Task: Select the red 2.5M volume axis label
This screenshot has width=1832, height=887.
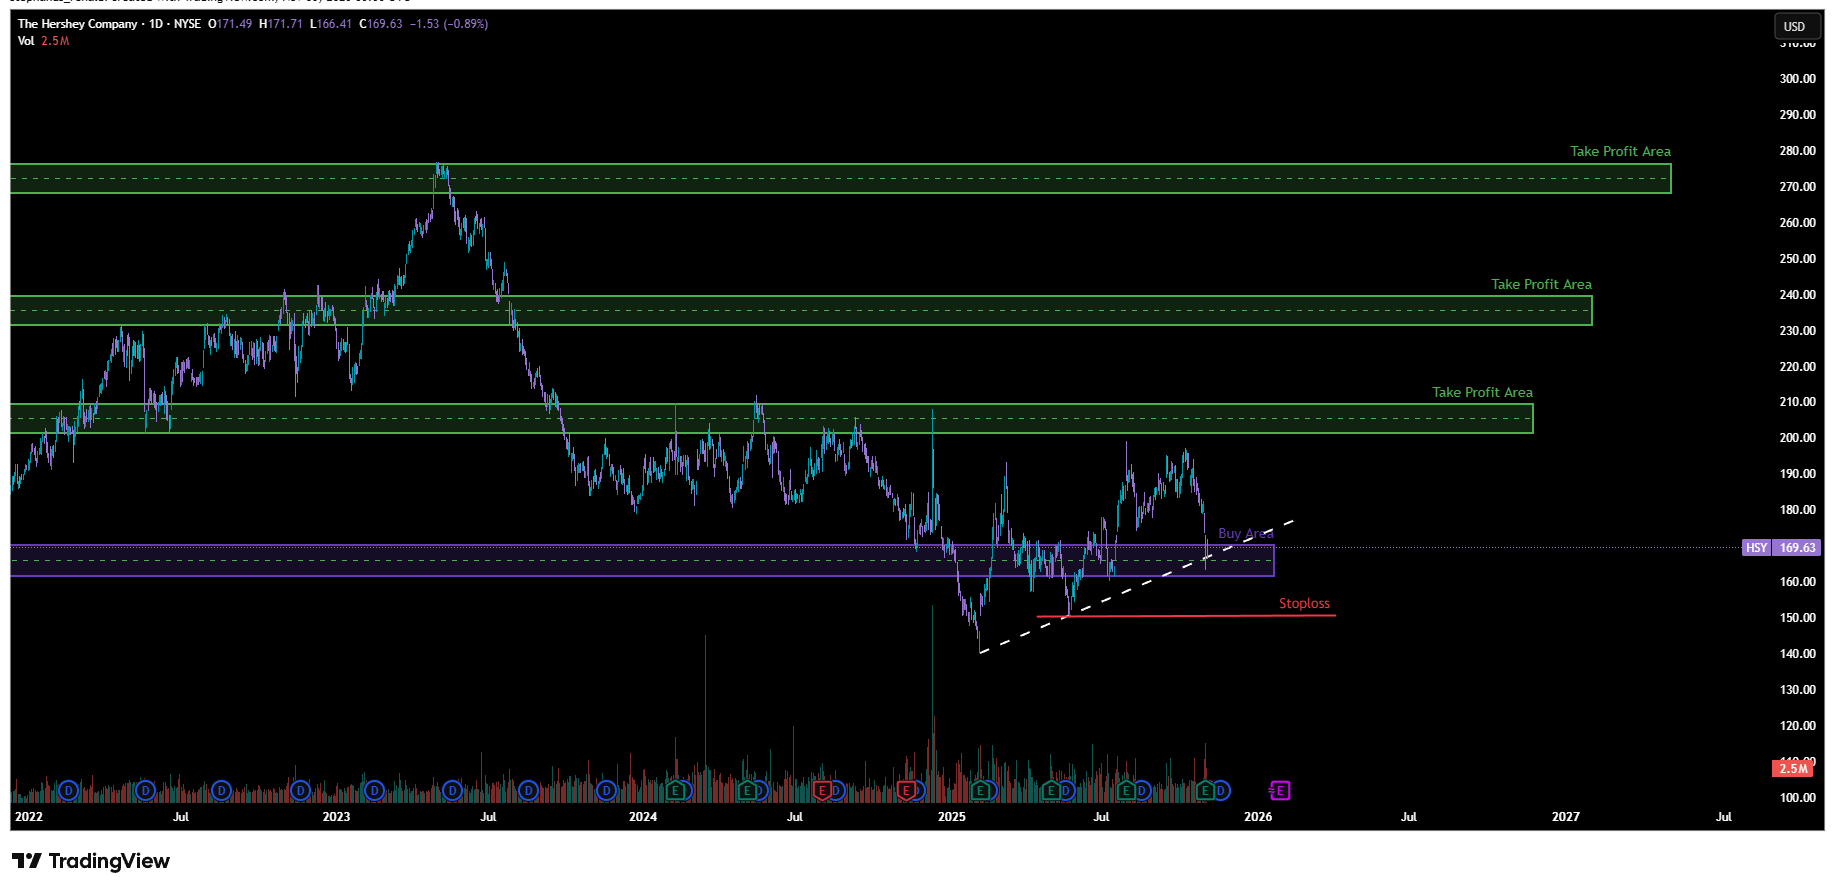Action: point(1792,768)
